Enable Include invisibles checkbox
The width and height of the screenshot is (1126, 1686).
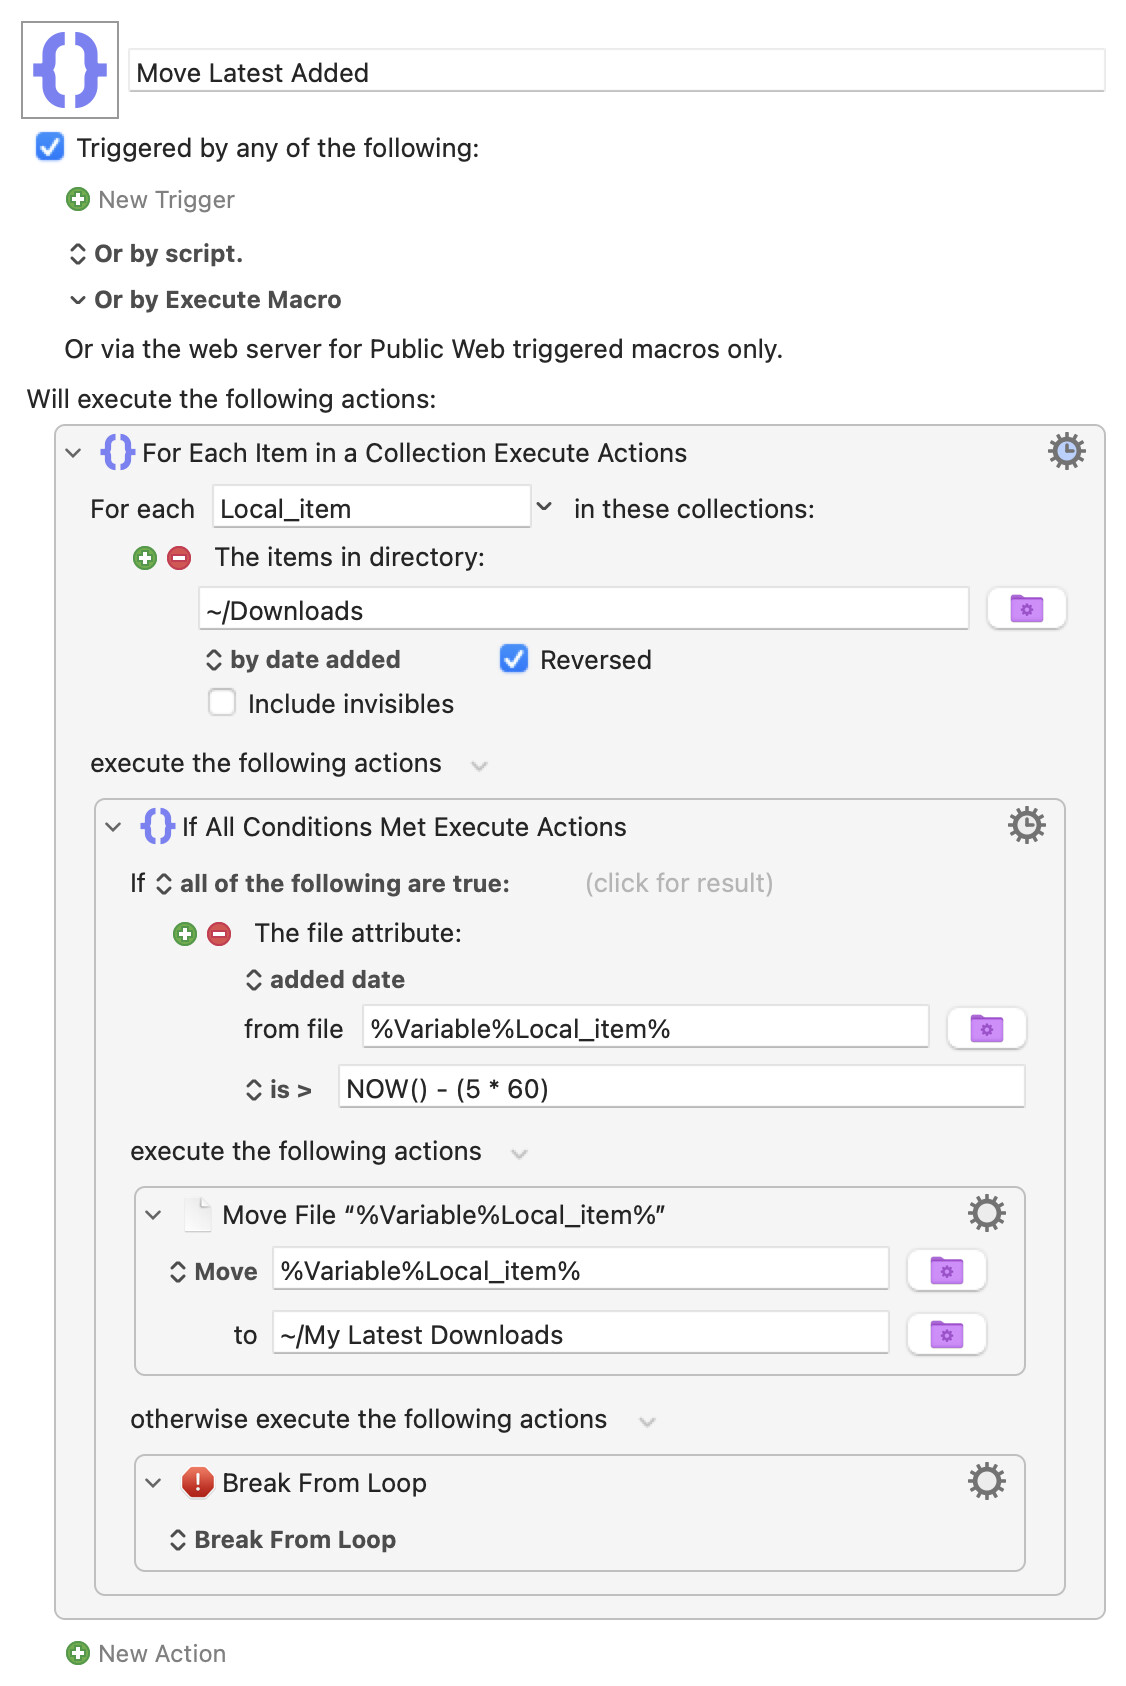pos(222,703)
